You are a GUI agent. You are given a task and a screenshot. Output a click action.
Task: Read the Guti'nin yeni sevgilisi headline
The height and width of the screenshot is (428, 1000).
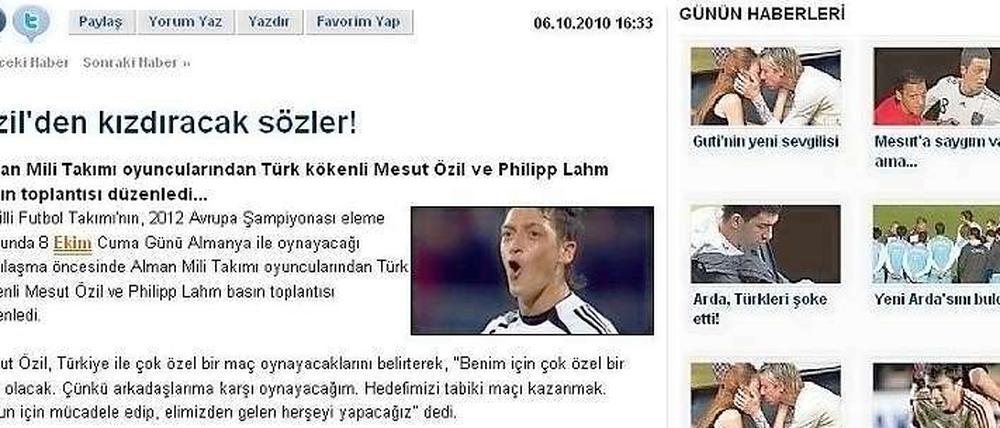click(765, 142)
